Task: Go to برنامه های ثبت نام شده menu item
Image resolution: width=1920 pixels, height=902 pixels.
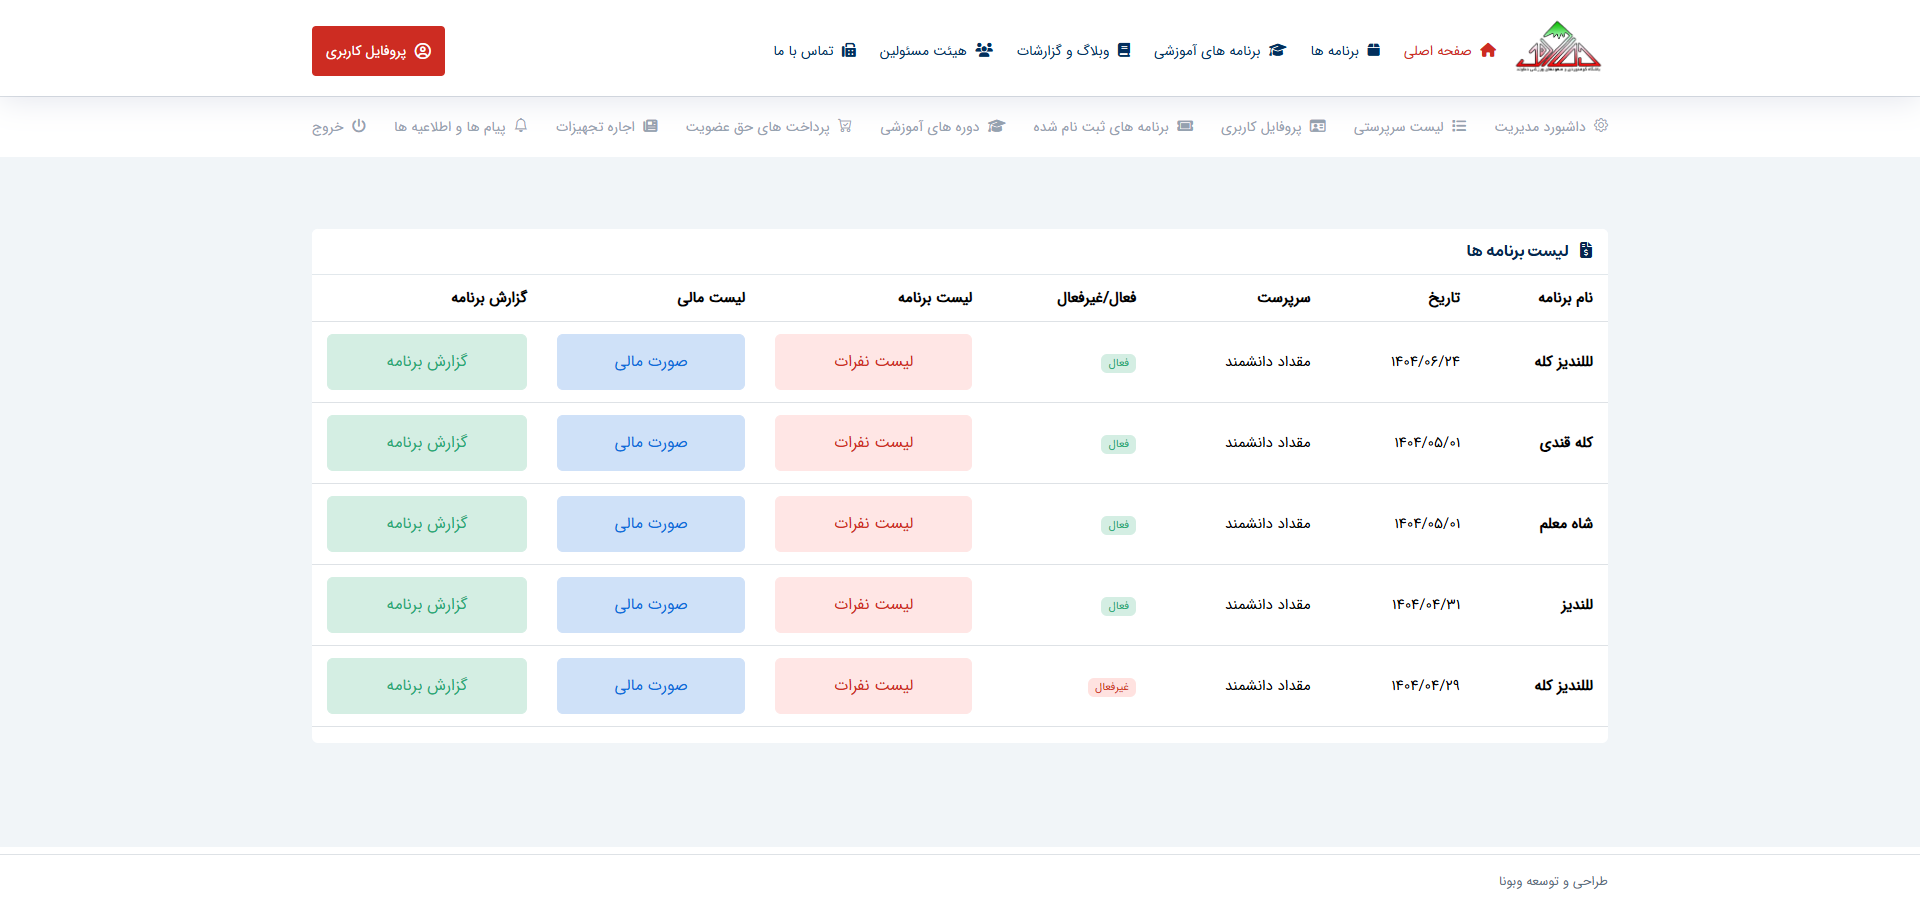Action: (1101, 127)
